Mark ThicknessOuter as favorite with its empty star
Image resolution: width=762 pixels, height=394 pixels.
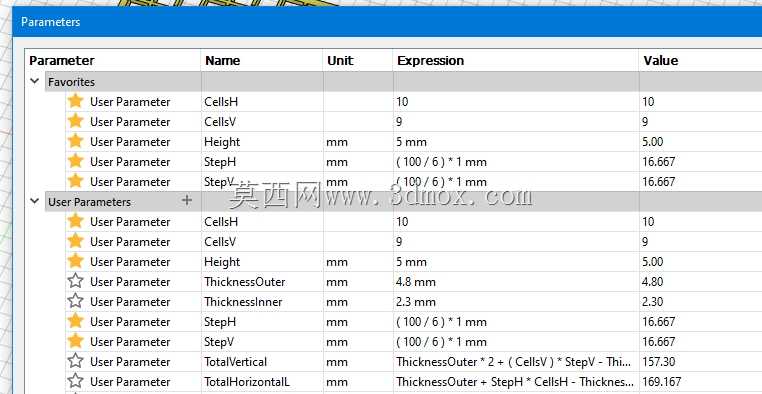75,281
